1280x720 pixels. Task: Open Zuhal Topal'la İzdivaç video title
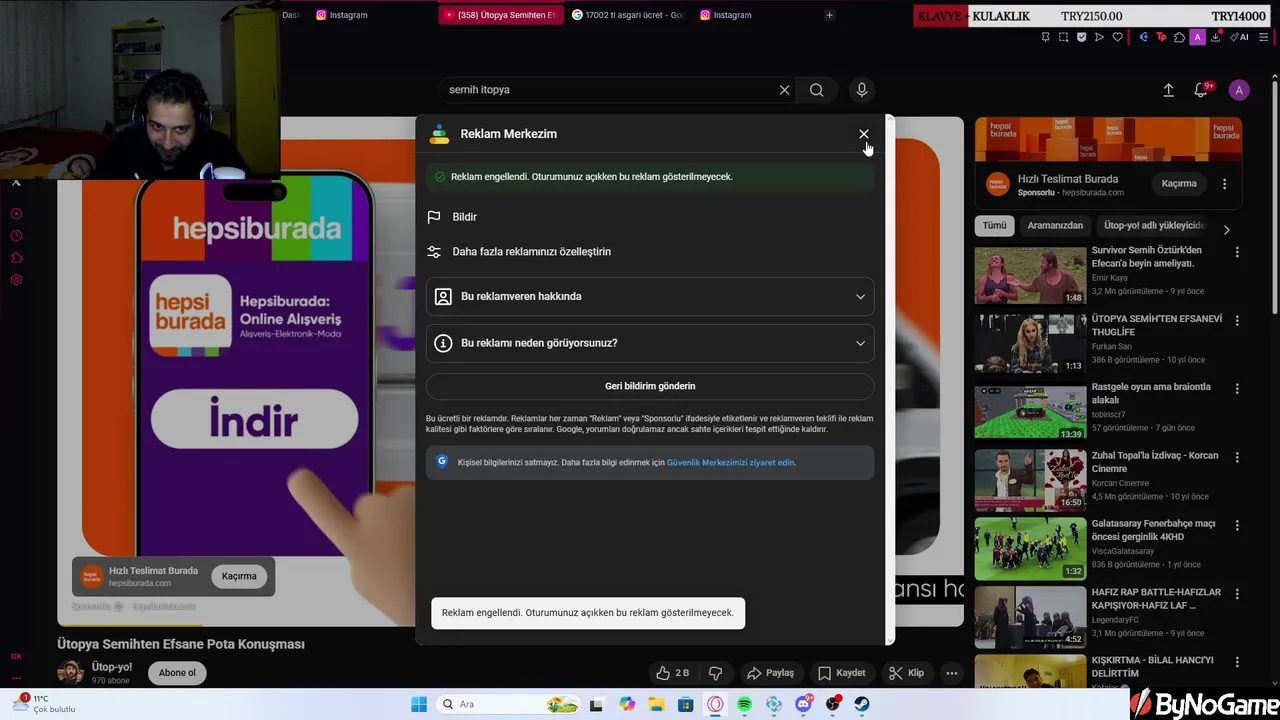click(x=1155, y=462)
